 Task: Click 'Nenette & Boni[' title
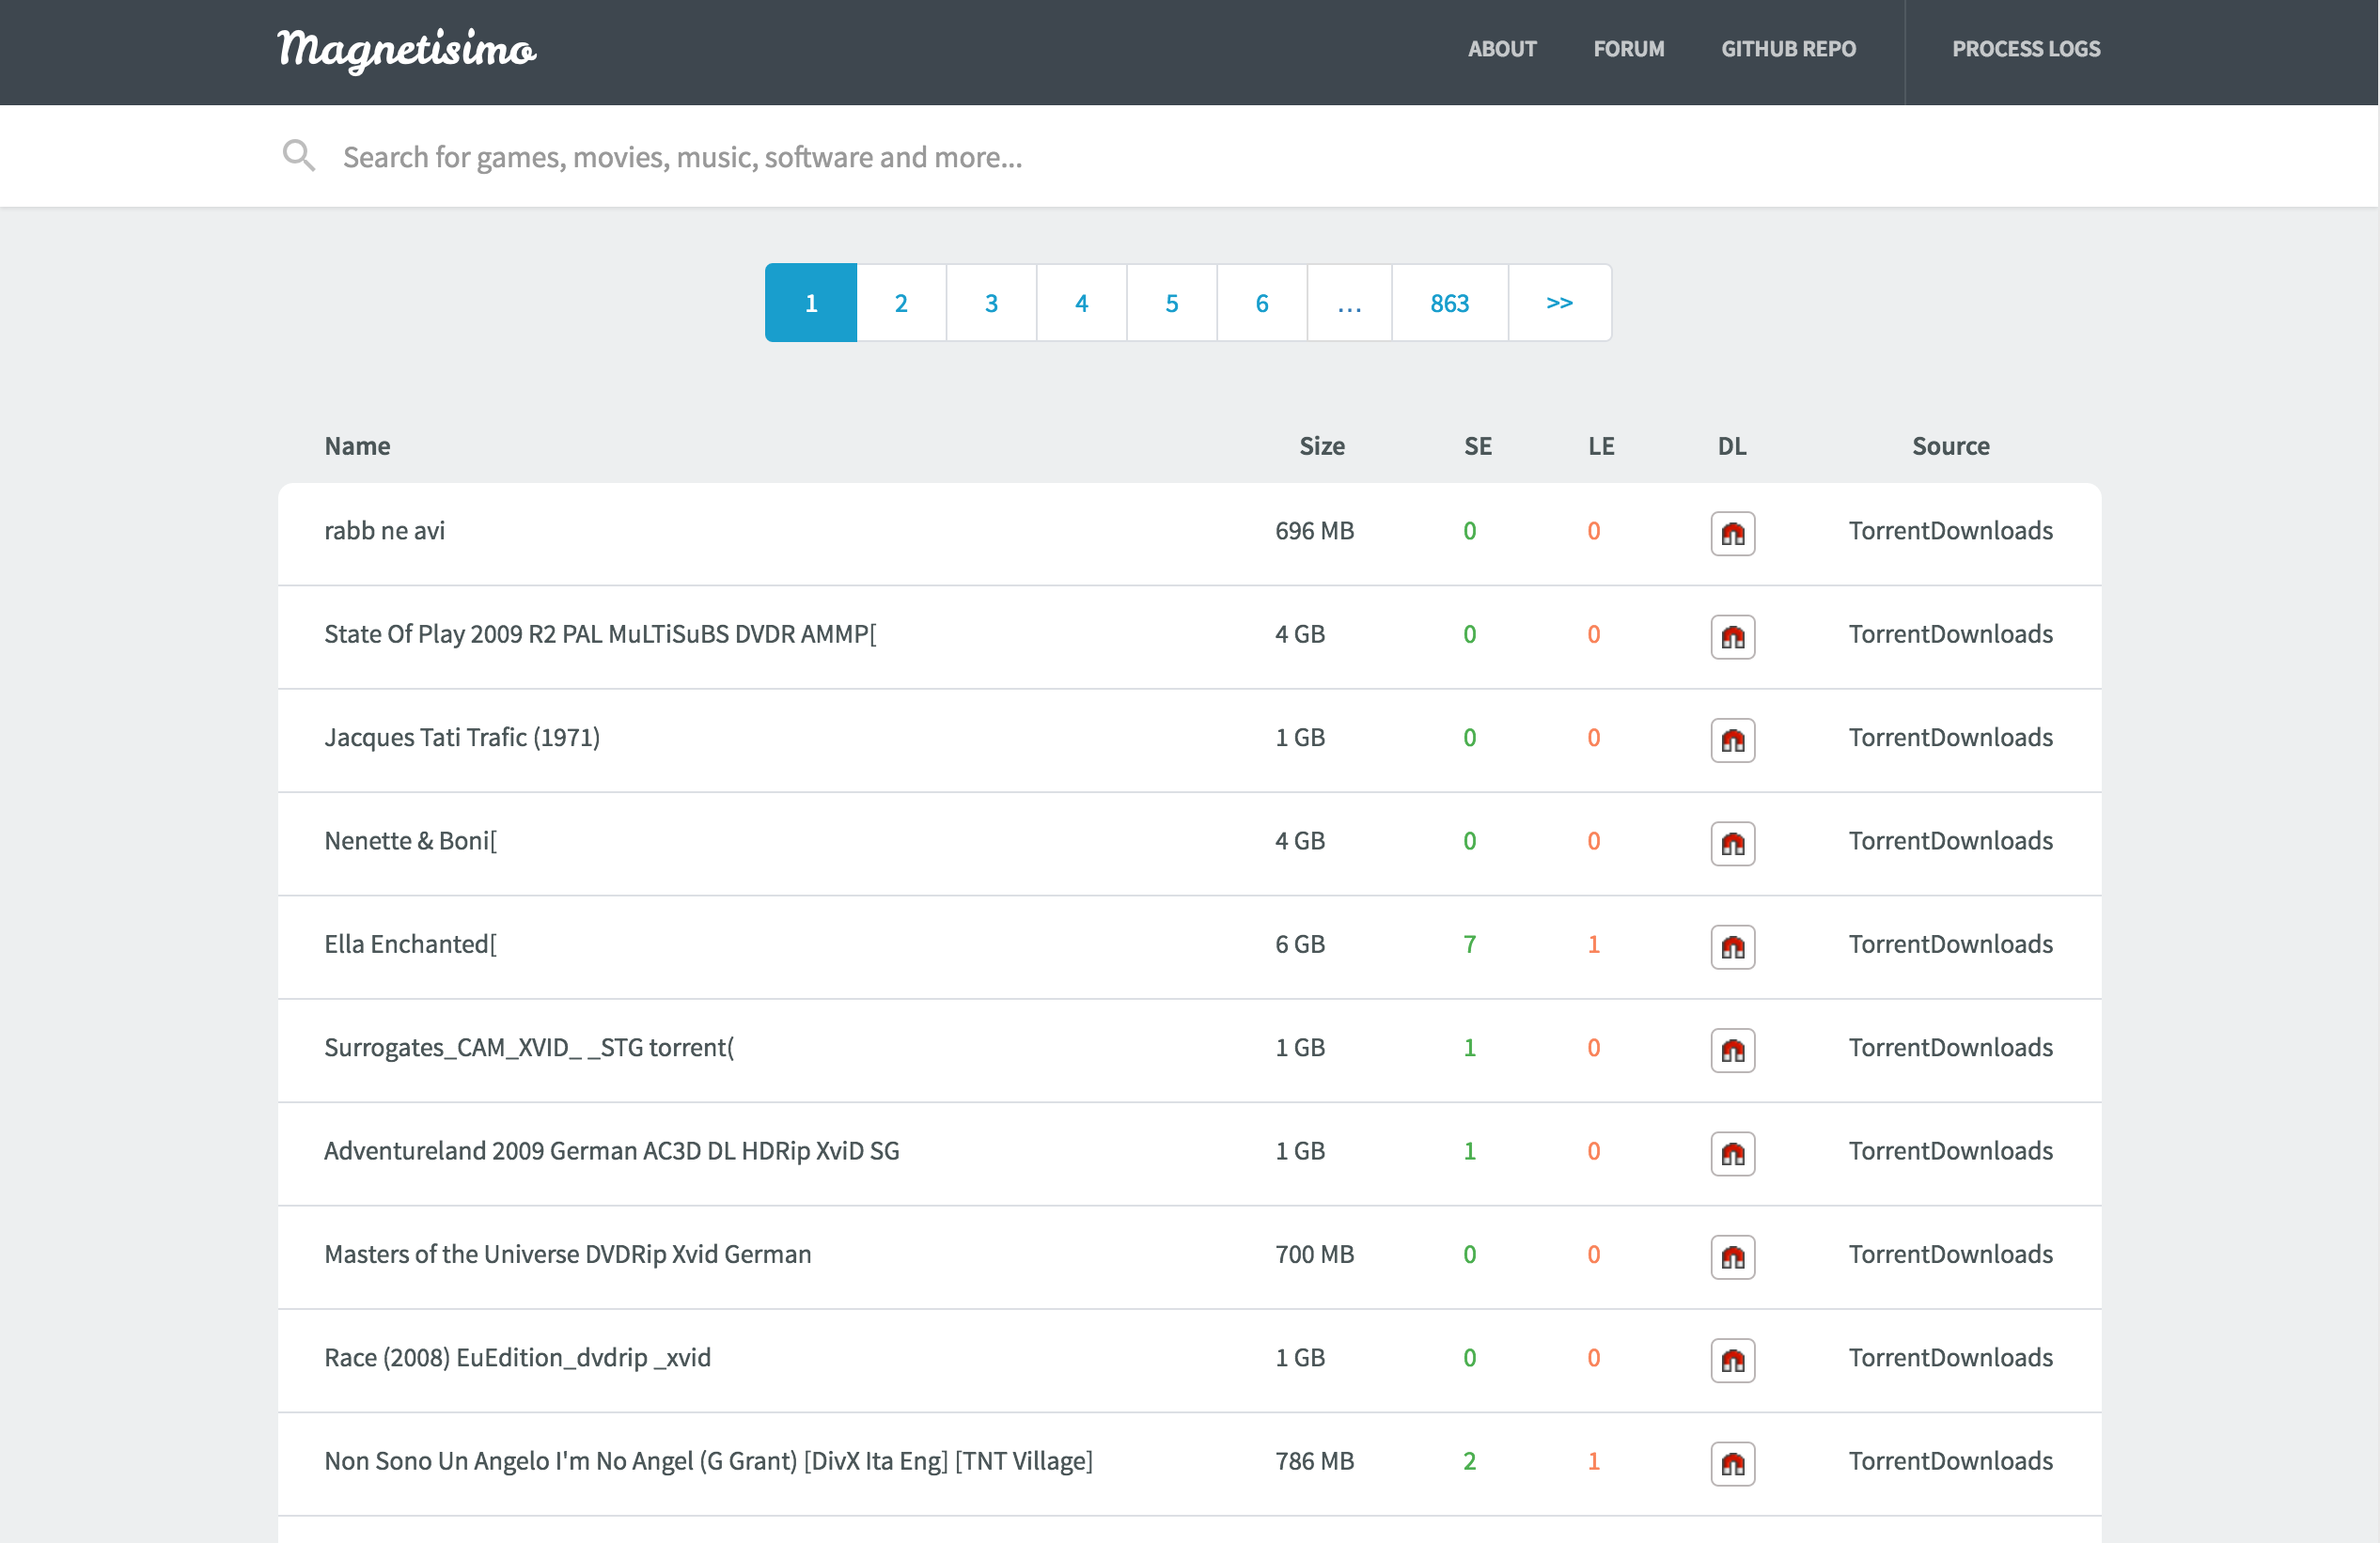point(410,840)
